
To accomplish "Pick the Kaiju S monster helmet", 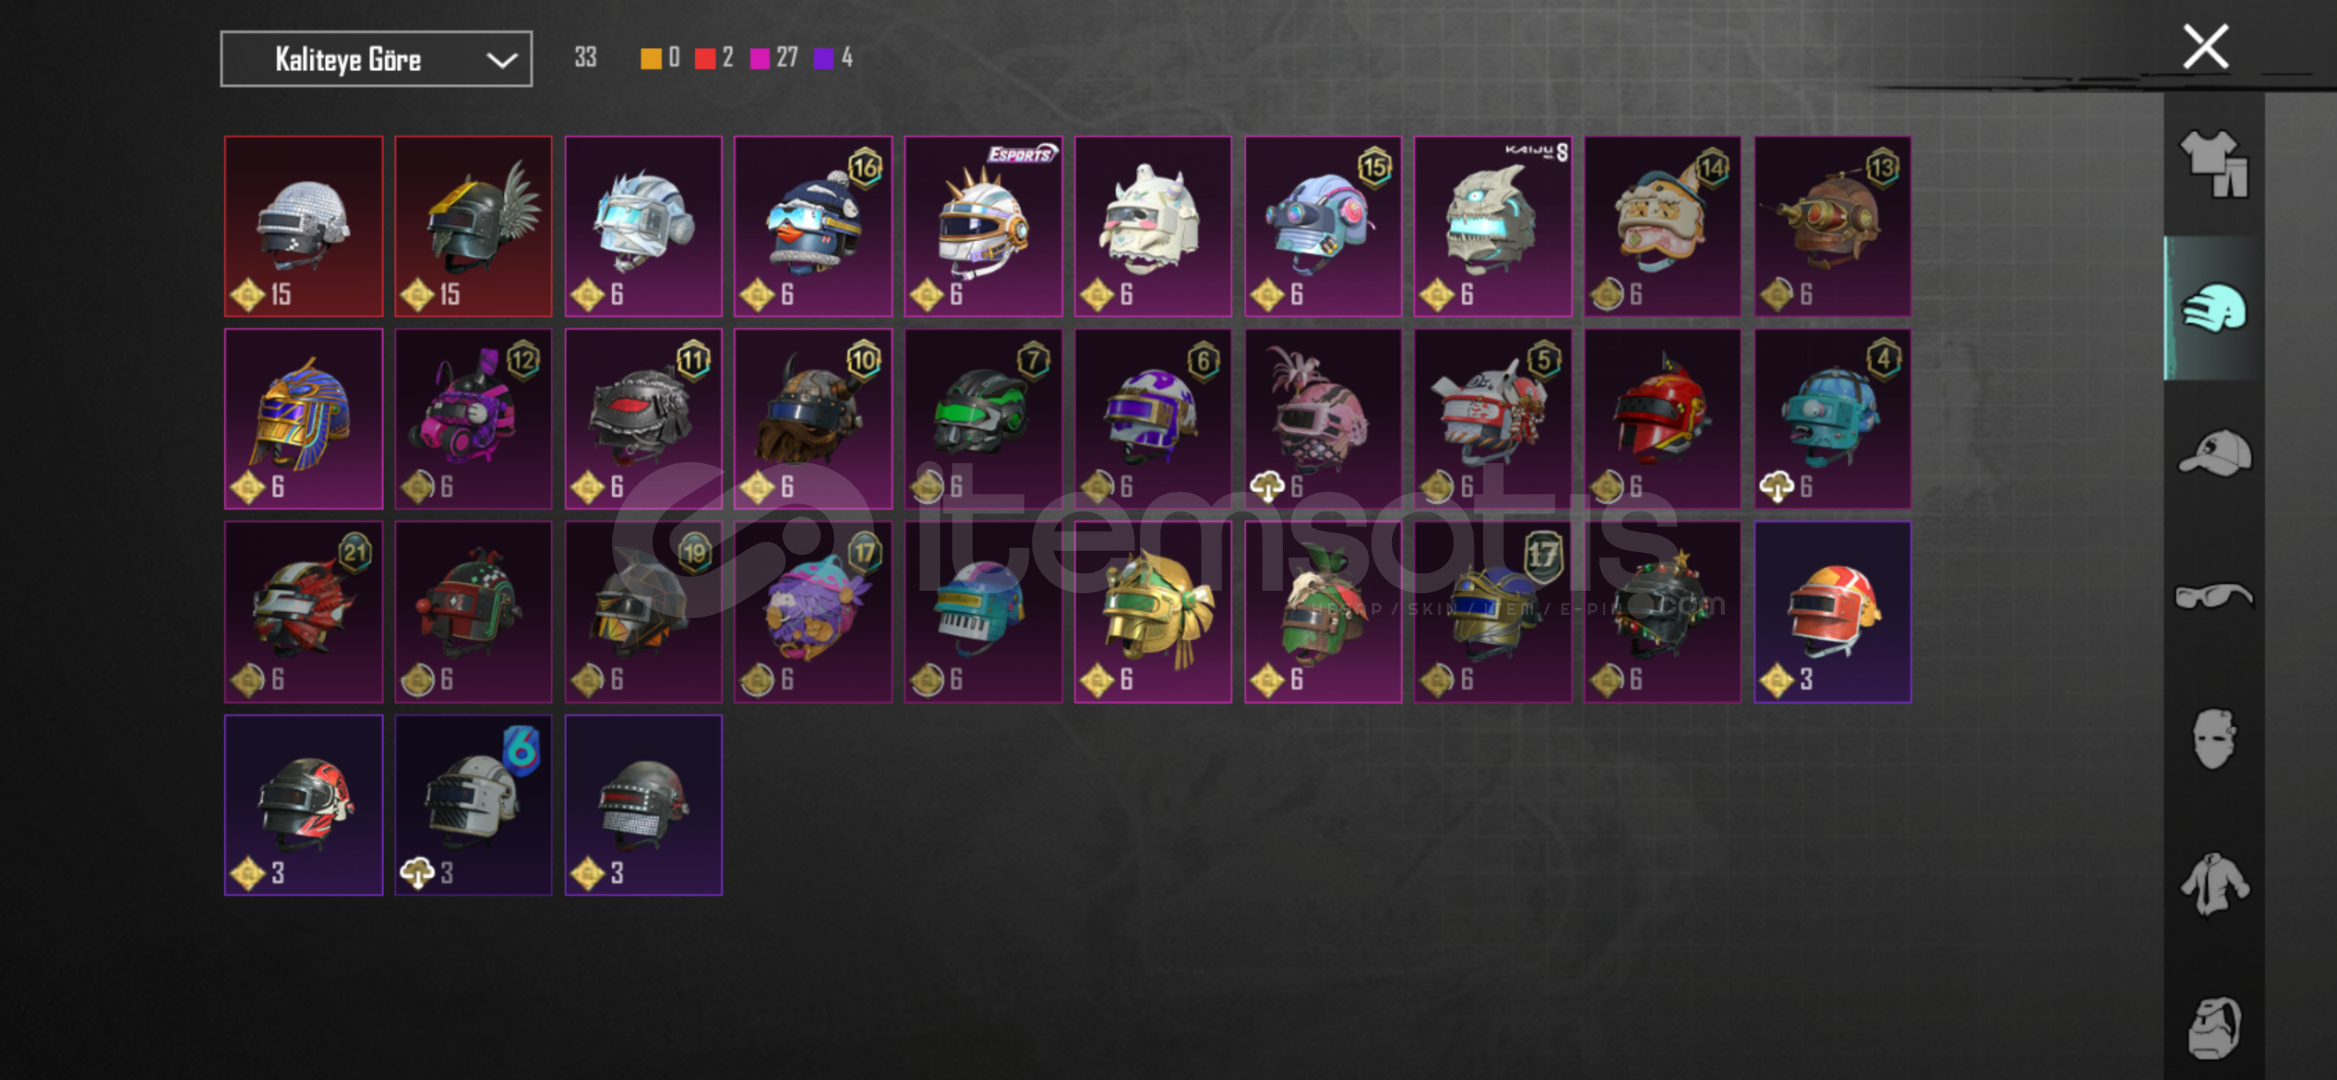I will pyautogui.click(x=1493, y=226).
